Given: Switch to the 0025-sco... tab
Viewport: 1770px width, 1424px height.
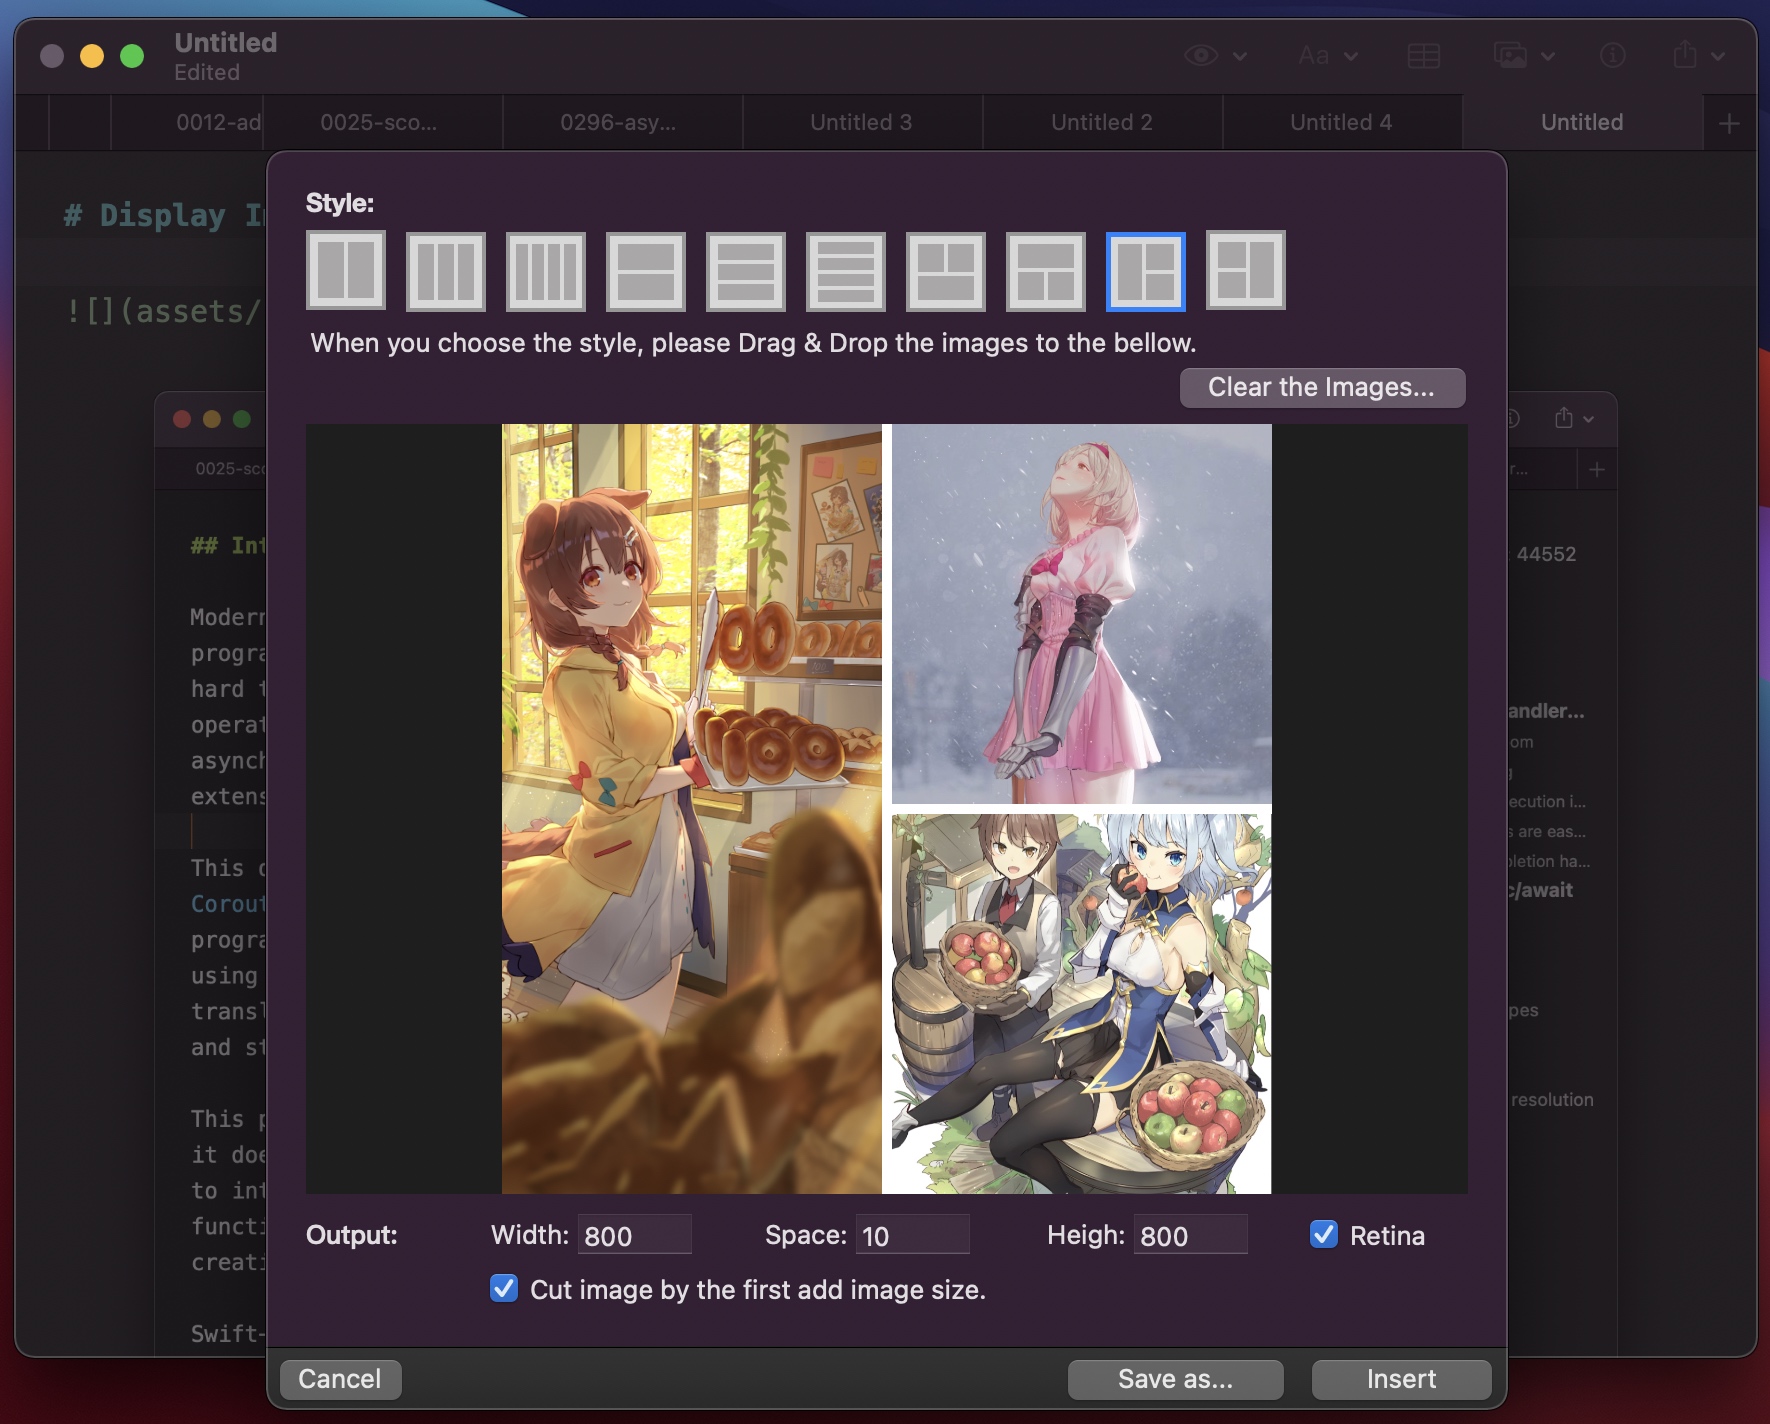Looking at the screenshot, I should click(383, 123).
